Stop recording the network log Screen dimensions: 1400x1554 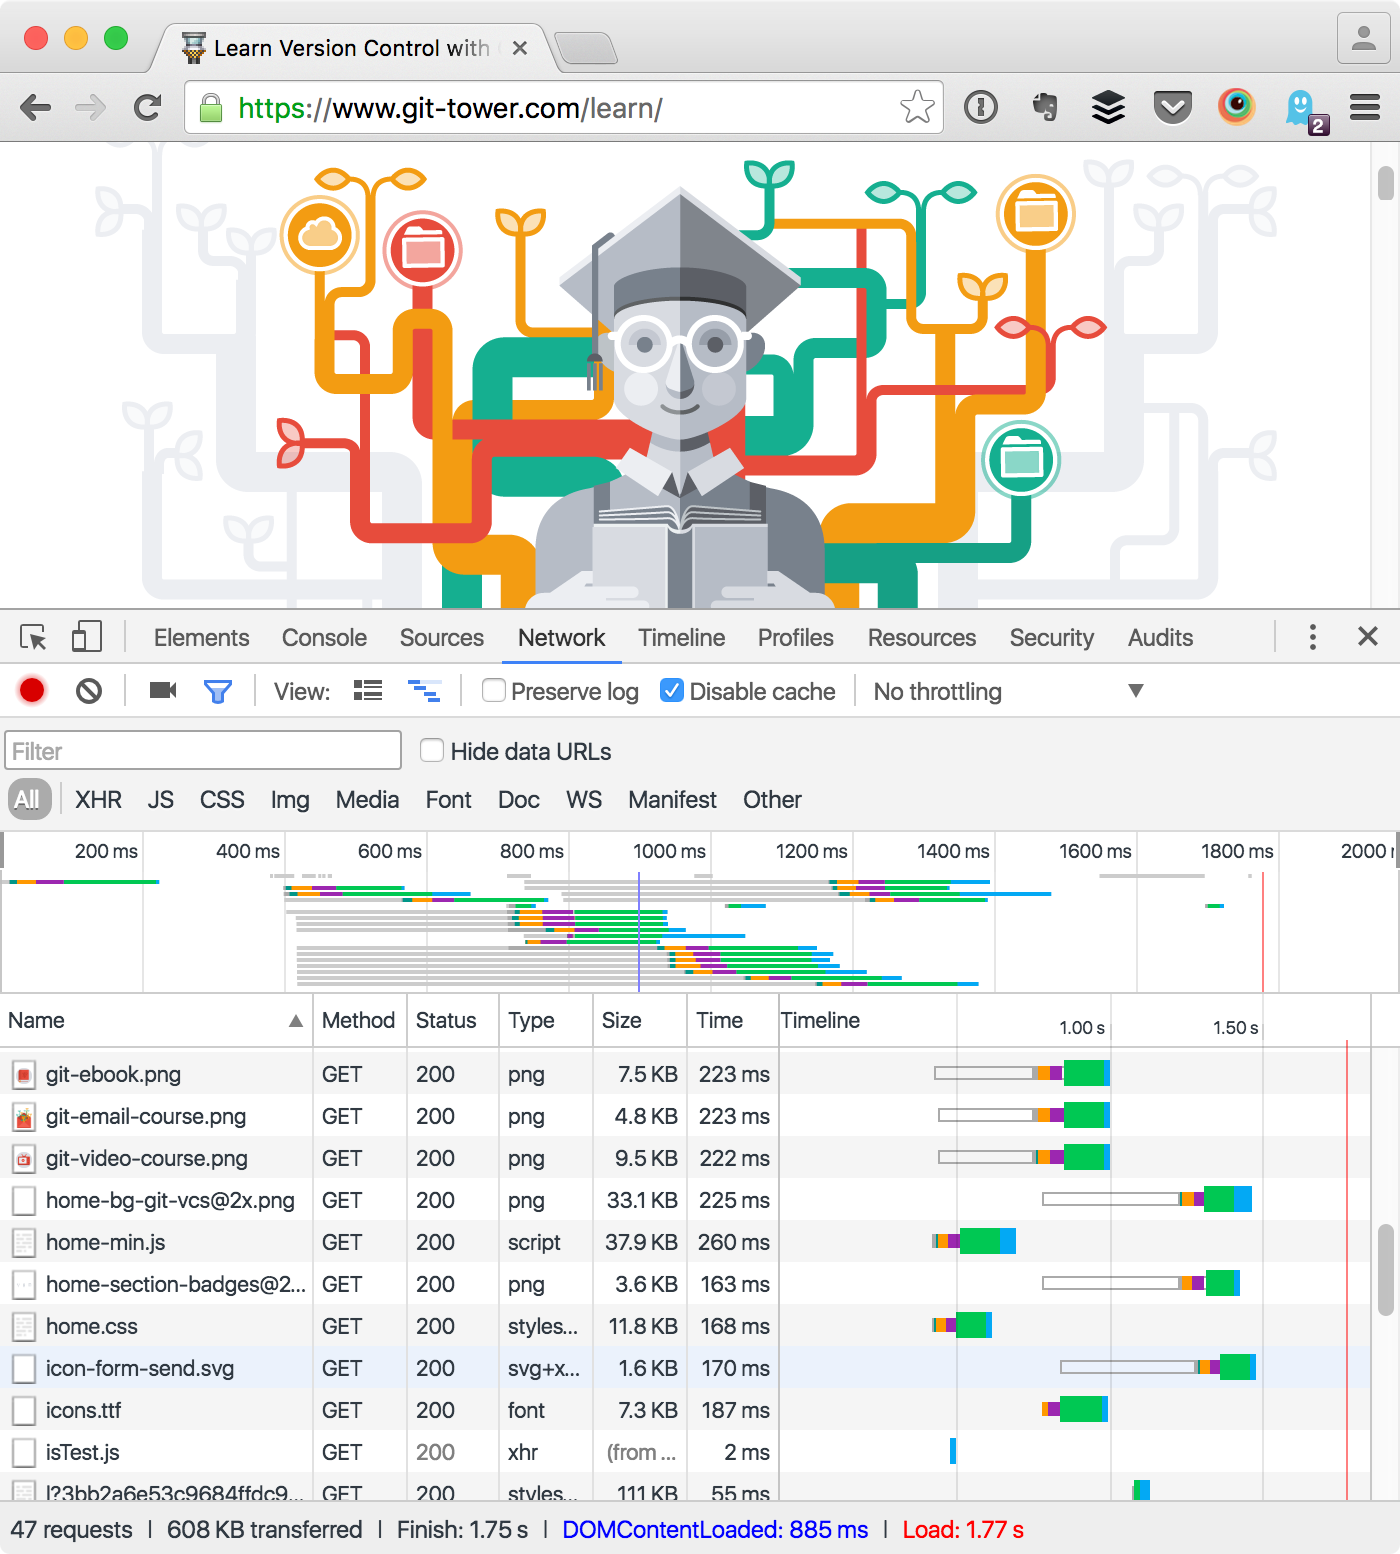click(31, 690)
